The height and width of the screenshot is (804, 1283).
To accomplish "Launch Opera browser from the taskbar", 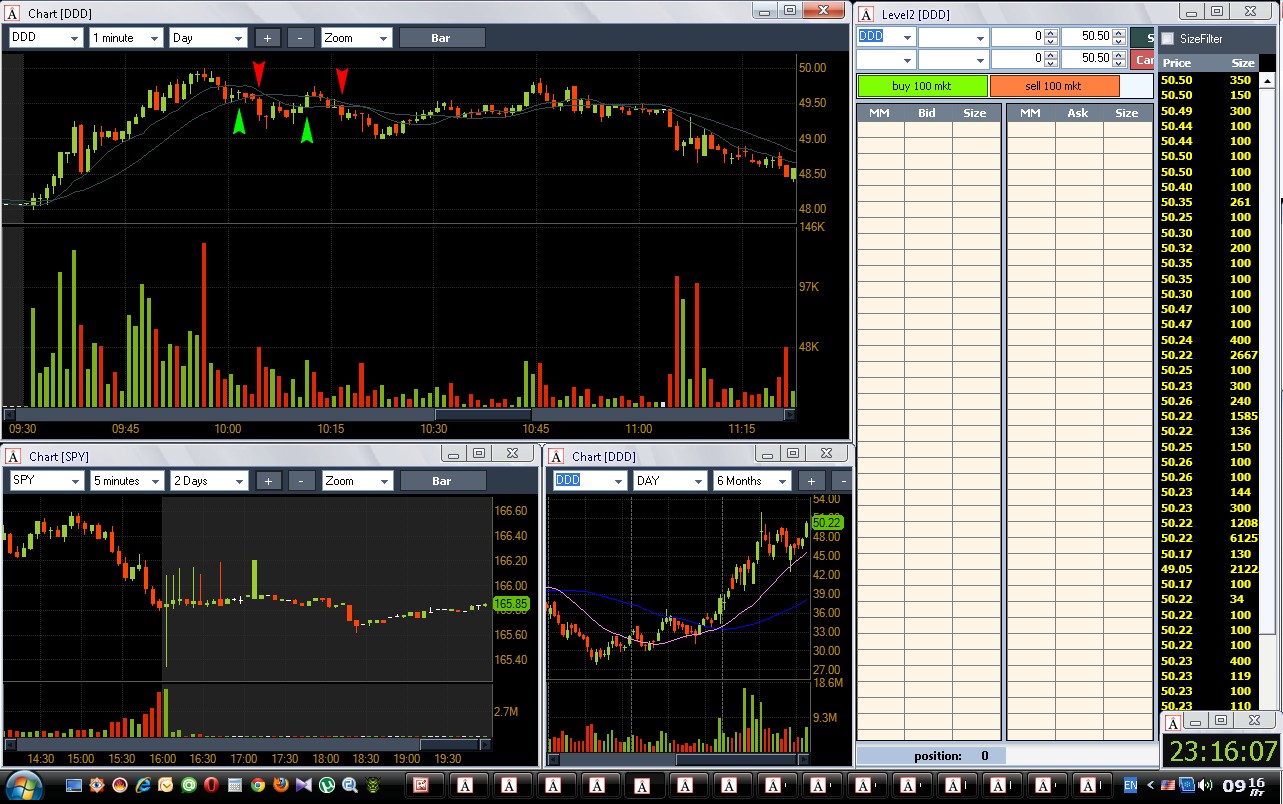I will tap(211, 785).
